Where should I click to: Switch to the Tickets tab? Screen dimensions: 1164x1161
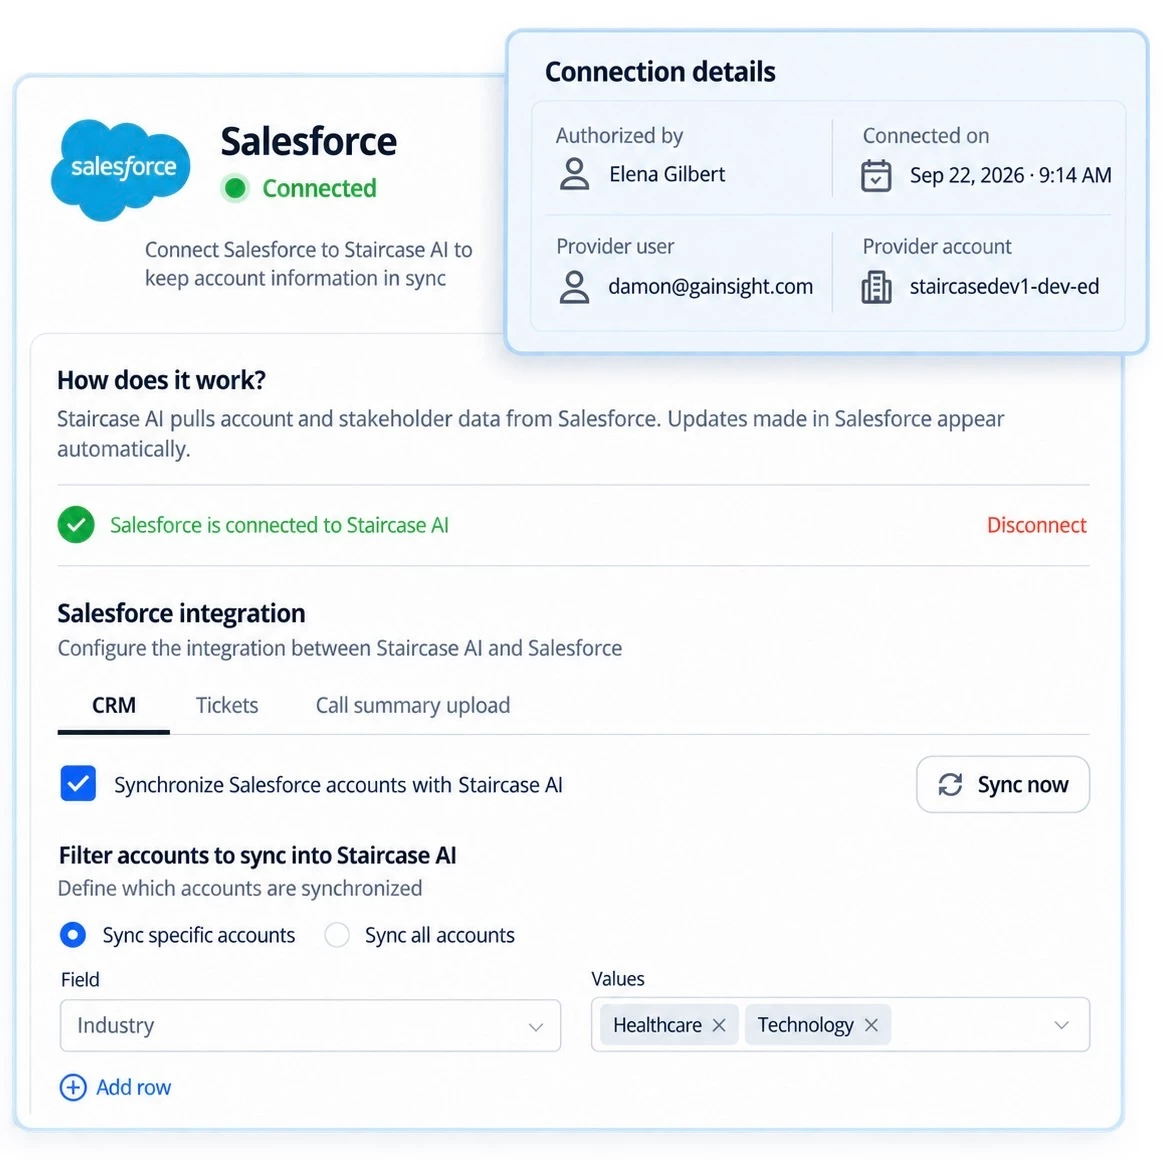coord(226,705)
